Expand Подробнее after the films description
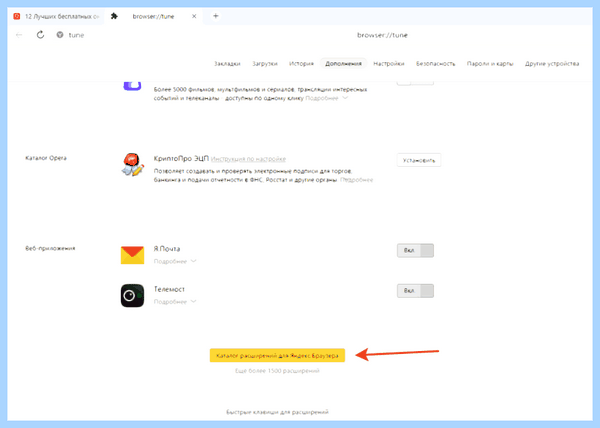This screenshot has height=428, width=600. coord(326,98)
